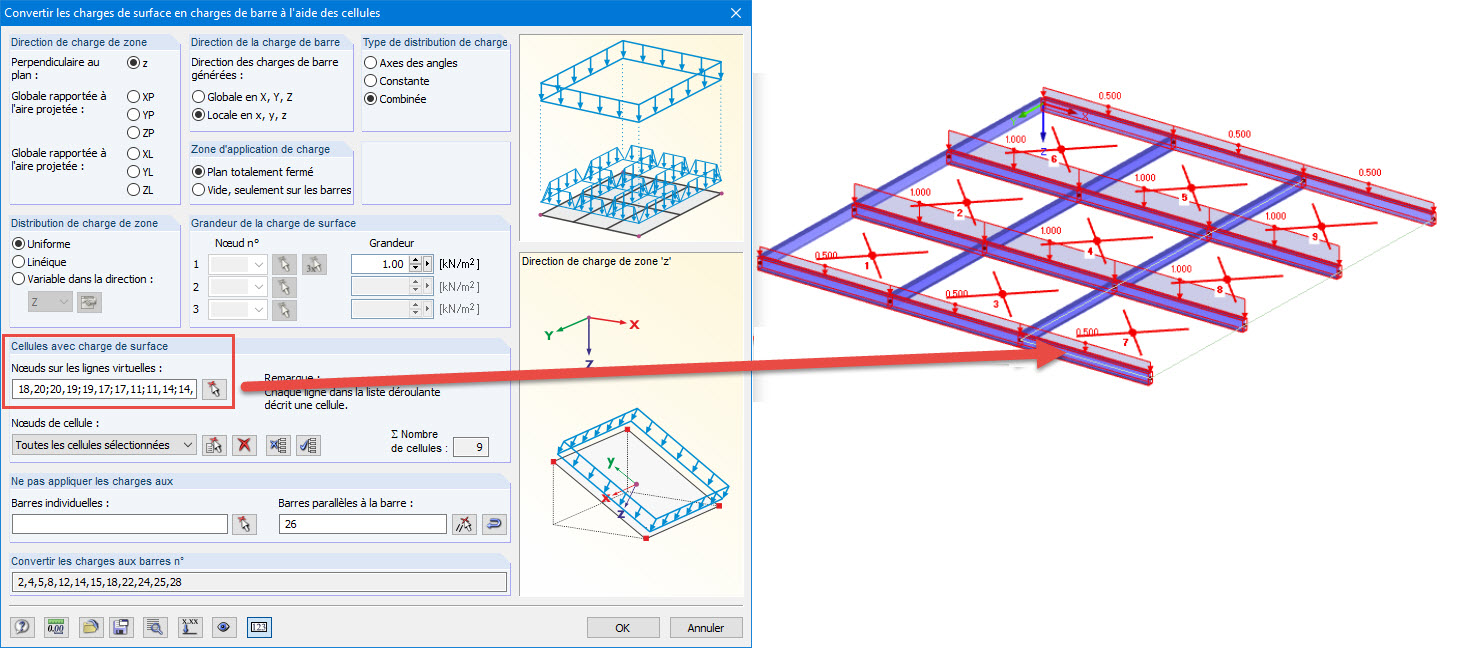The image size is (1479, 648).
Task: Select the YP projected direction radio
Action: pos(133,115)
